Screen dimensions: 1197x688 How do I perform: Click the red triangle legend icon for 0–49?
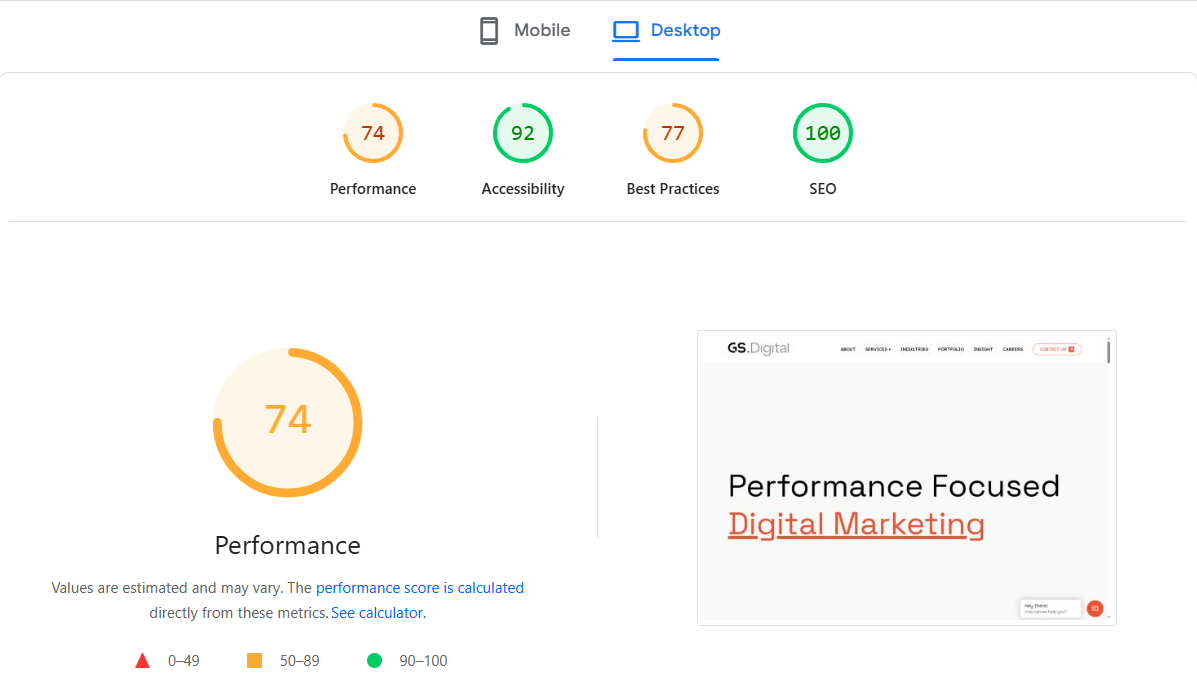tap(143, 660)
